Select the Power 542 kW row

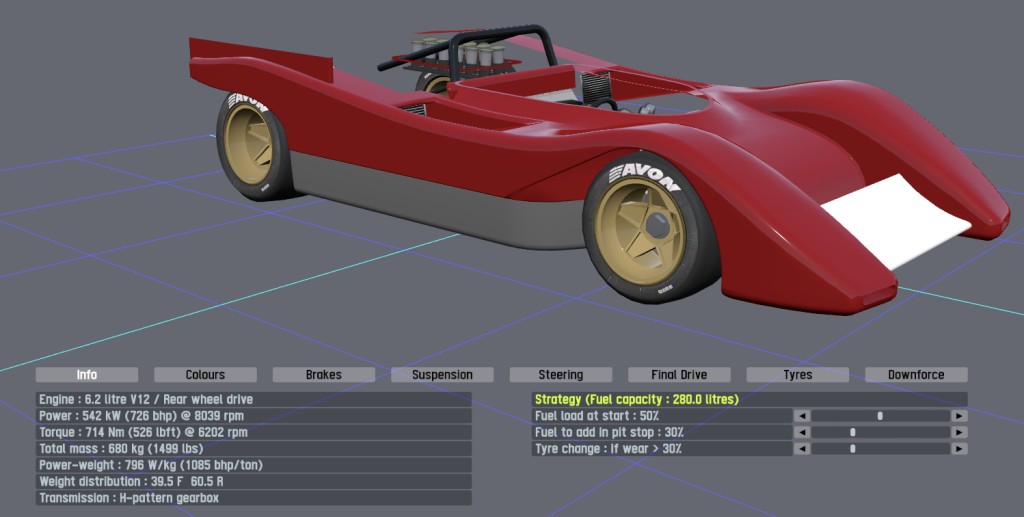[x=253, y=416]
